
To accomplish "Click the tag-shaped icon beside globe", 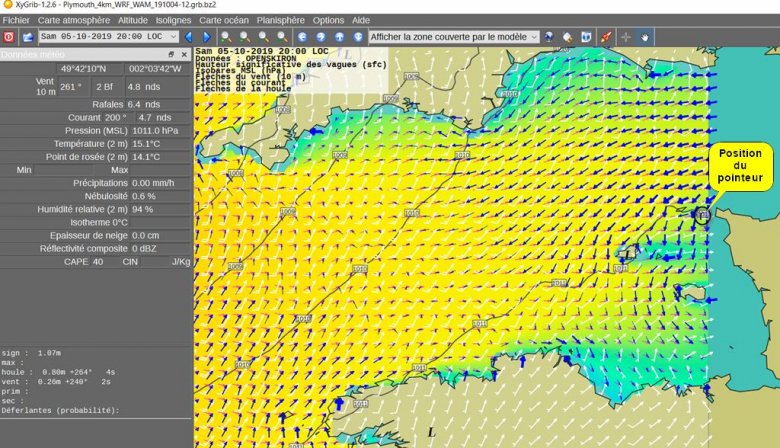I will pyautogui.click(x=568, y=37).
